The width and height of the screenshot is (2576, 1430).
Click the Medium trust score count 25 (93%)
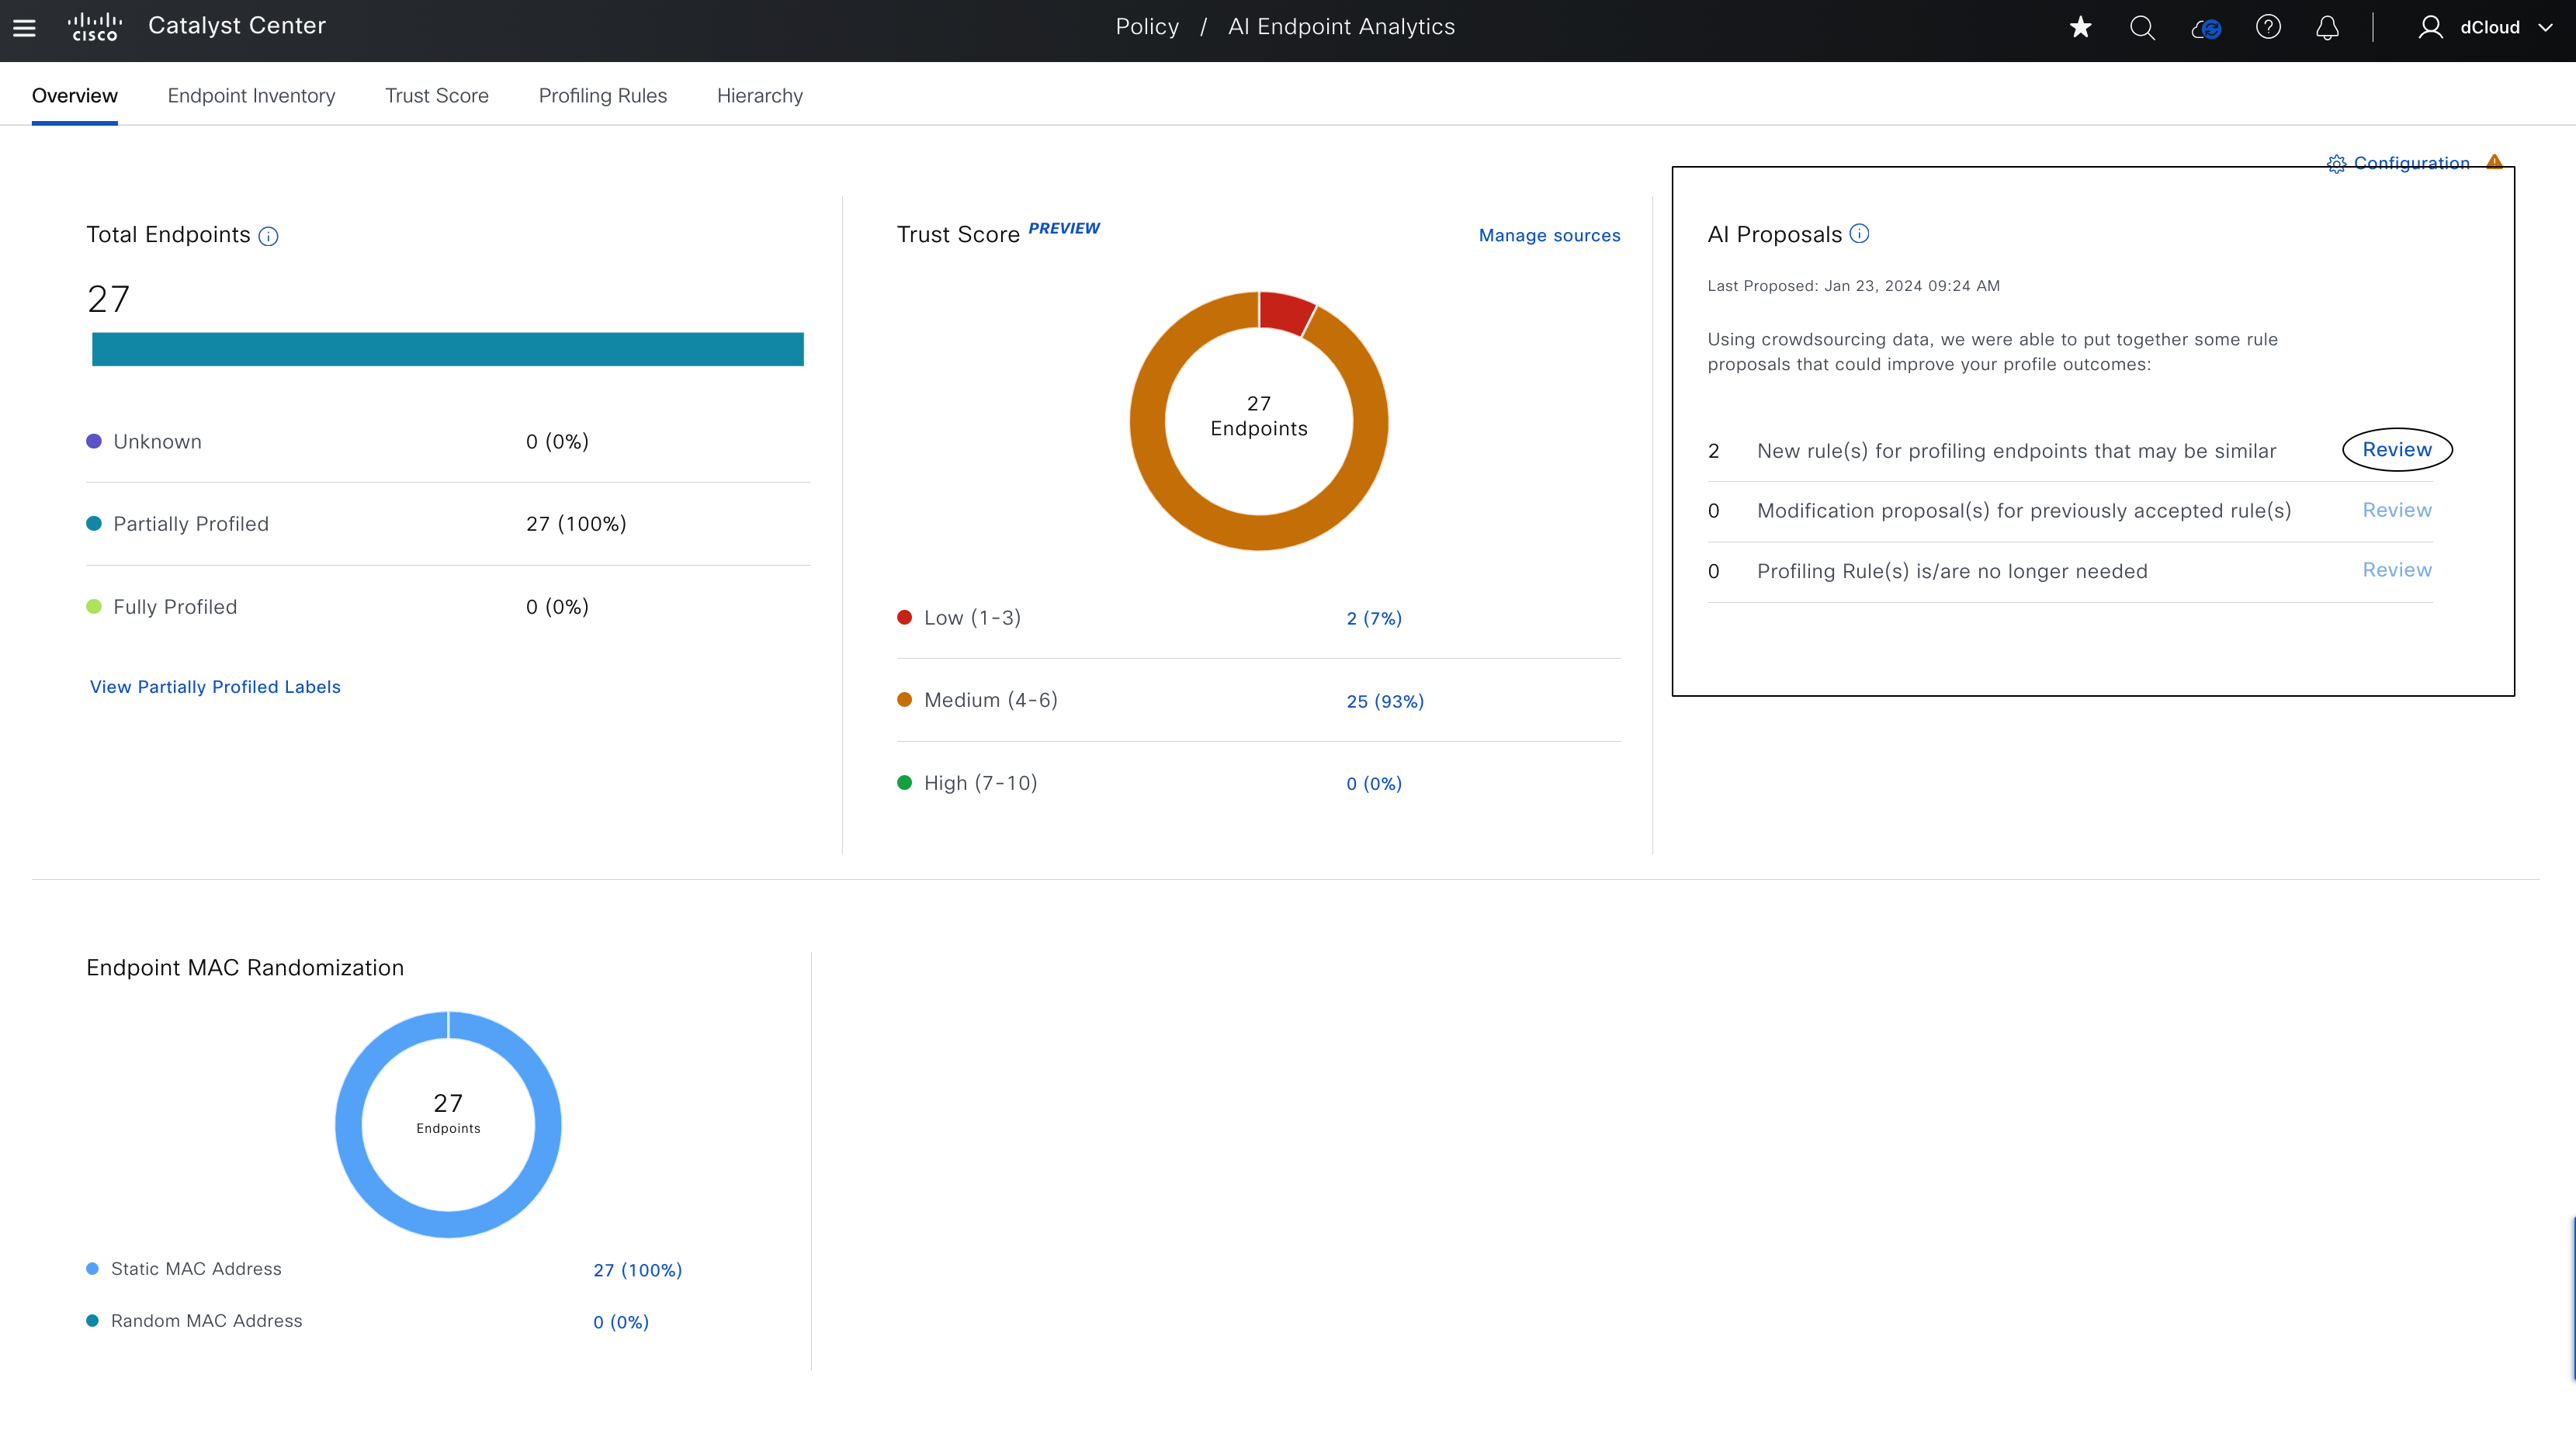[1385, 702]
